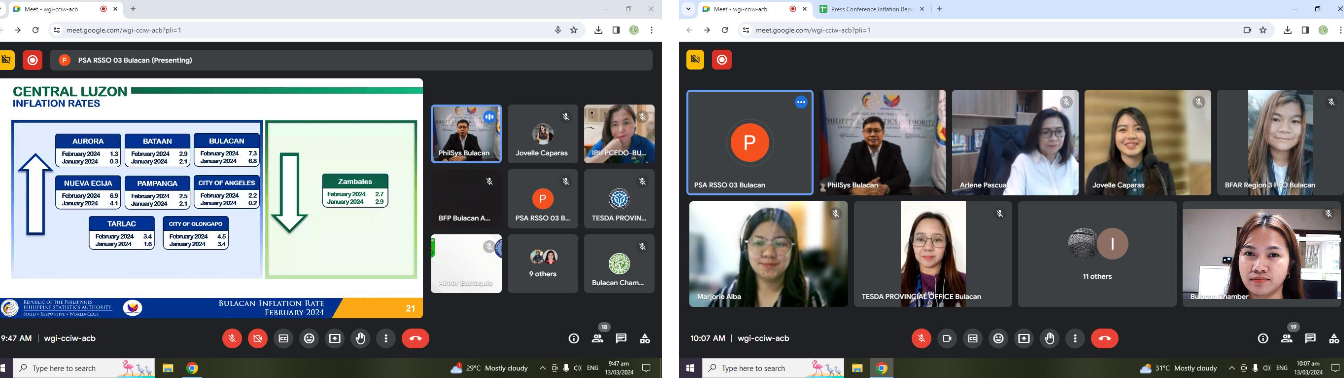Click Present now icon in left Meet window
The image size is (1344, 378).
(335, 338)
